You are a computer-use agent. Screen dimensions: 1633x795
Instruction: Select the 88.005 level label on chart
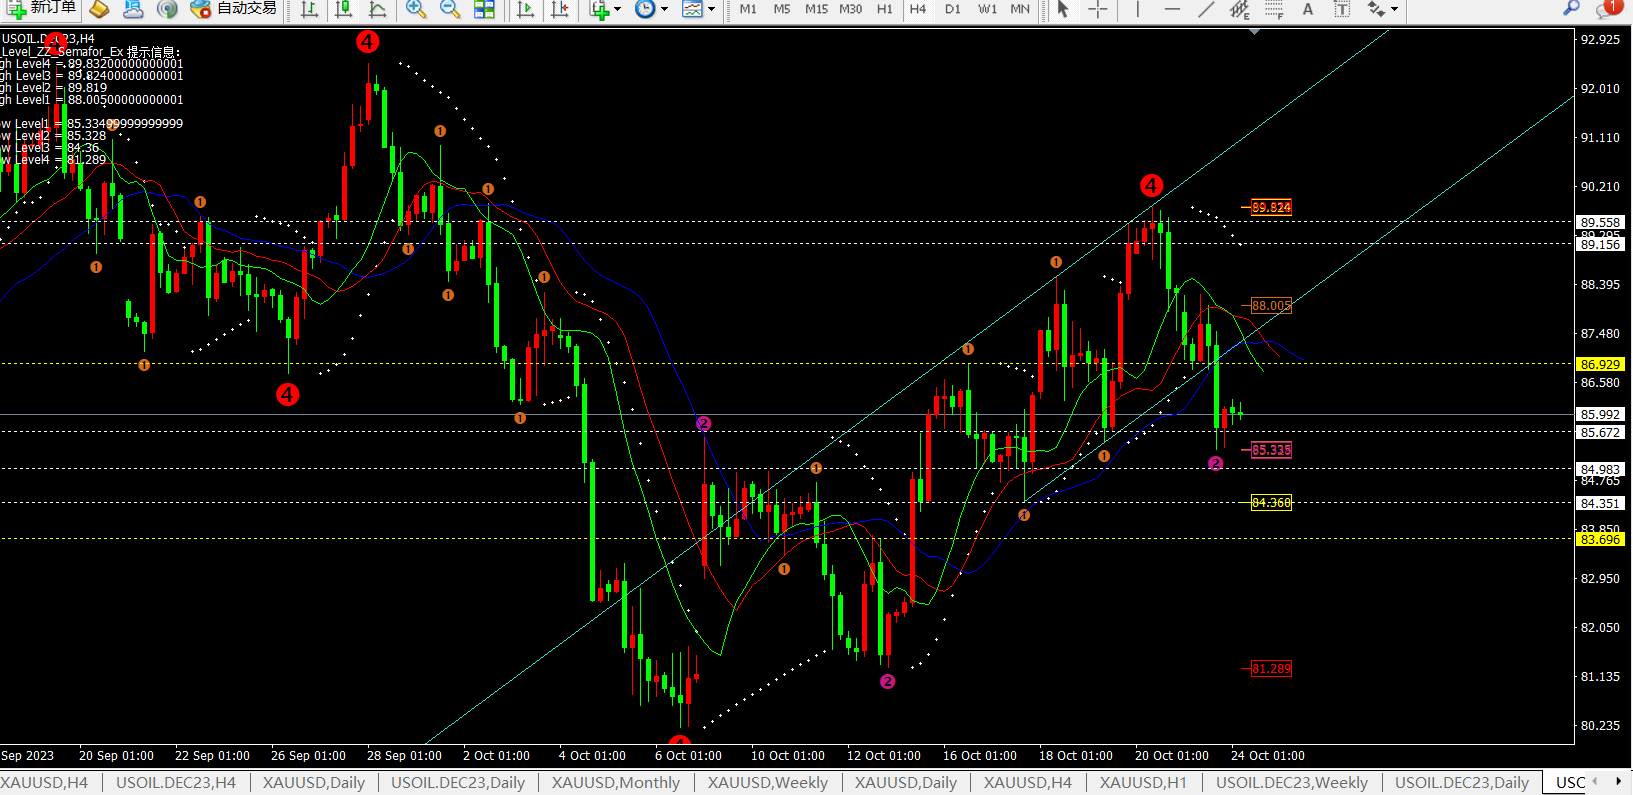click(1271, 306)
